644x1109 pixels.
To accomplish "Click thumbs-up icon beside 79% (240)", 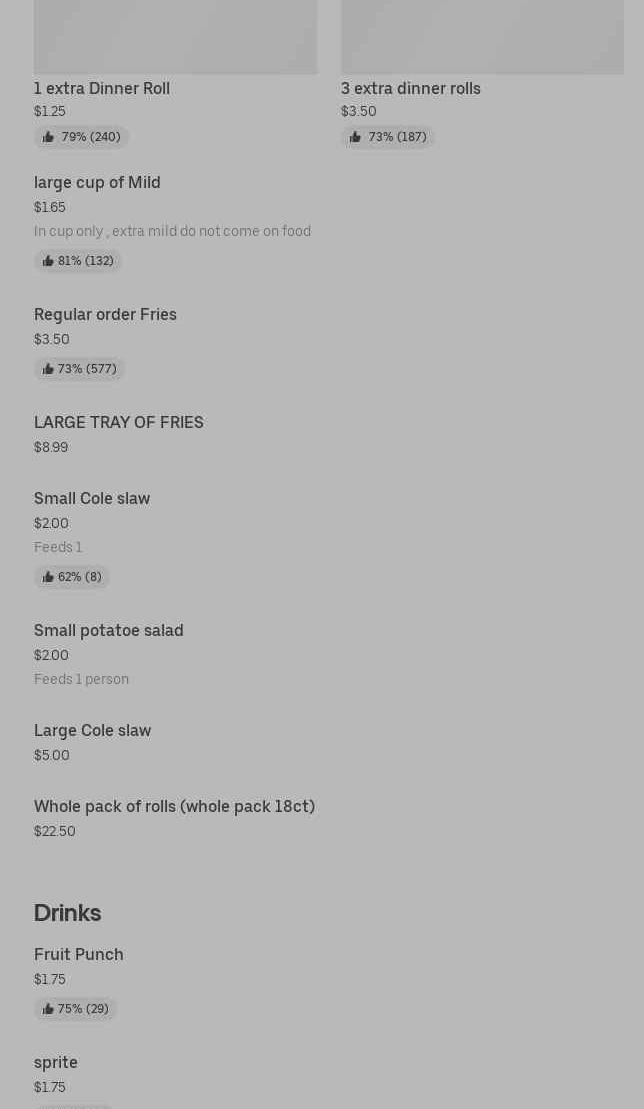I will point(48,137).
